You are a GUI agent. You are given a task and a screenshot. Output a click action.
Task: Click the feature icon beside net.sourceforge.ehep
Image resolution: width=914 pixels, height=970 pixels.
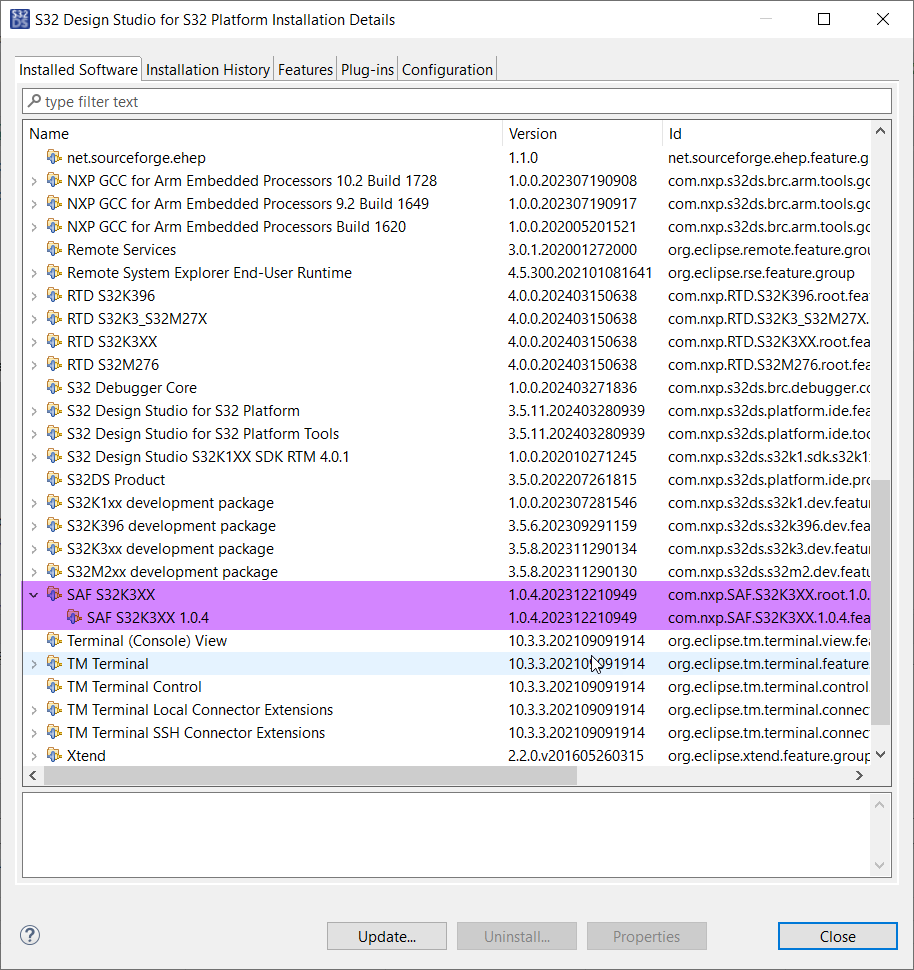[x=54, y=157]
